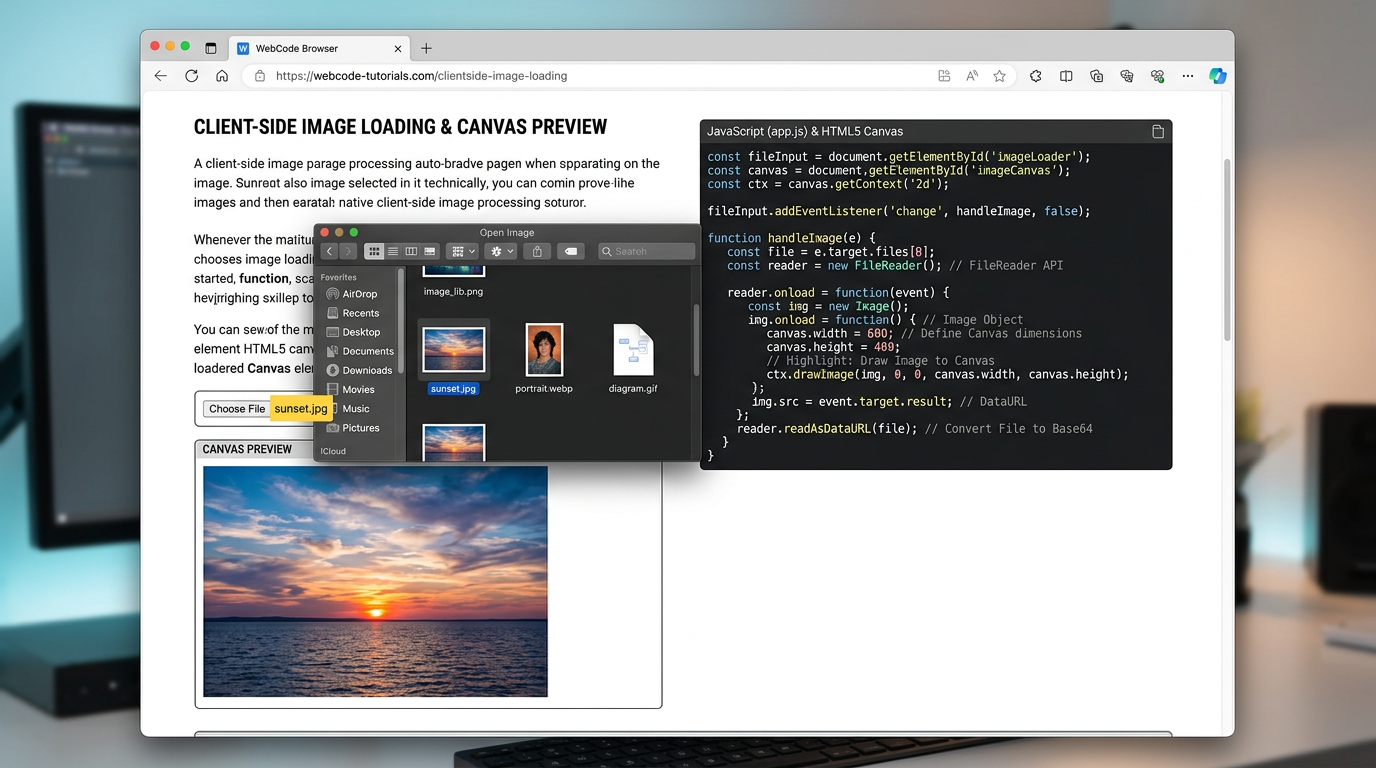Switch to the WebCode Browser tab
Image resolution: width=1376 pixels, height=768 pixels.
pos(320,48)
